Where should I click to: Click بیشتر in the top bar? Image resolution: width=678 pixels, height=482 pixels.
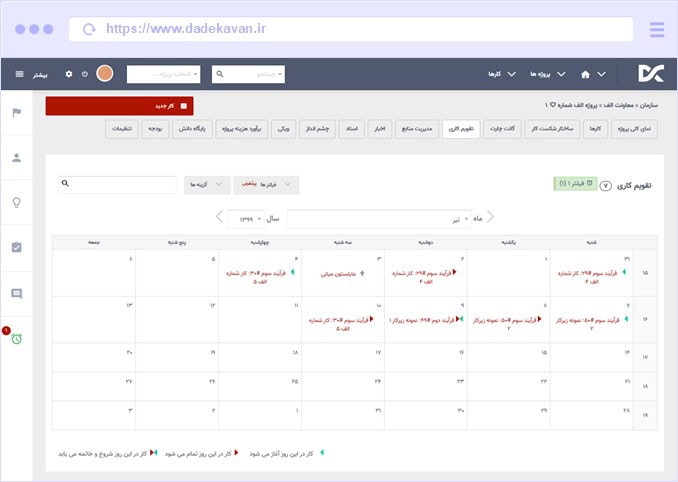pyautogui.click(x=40, y=75)
